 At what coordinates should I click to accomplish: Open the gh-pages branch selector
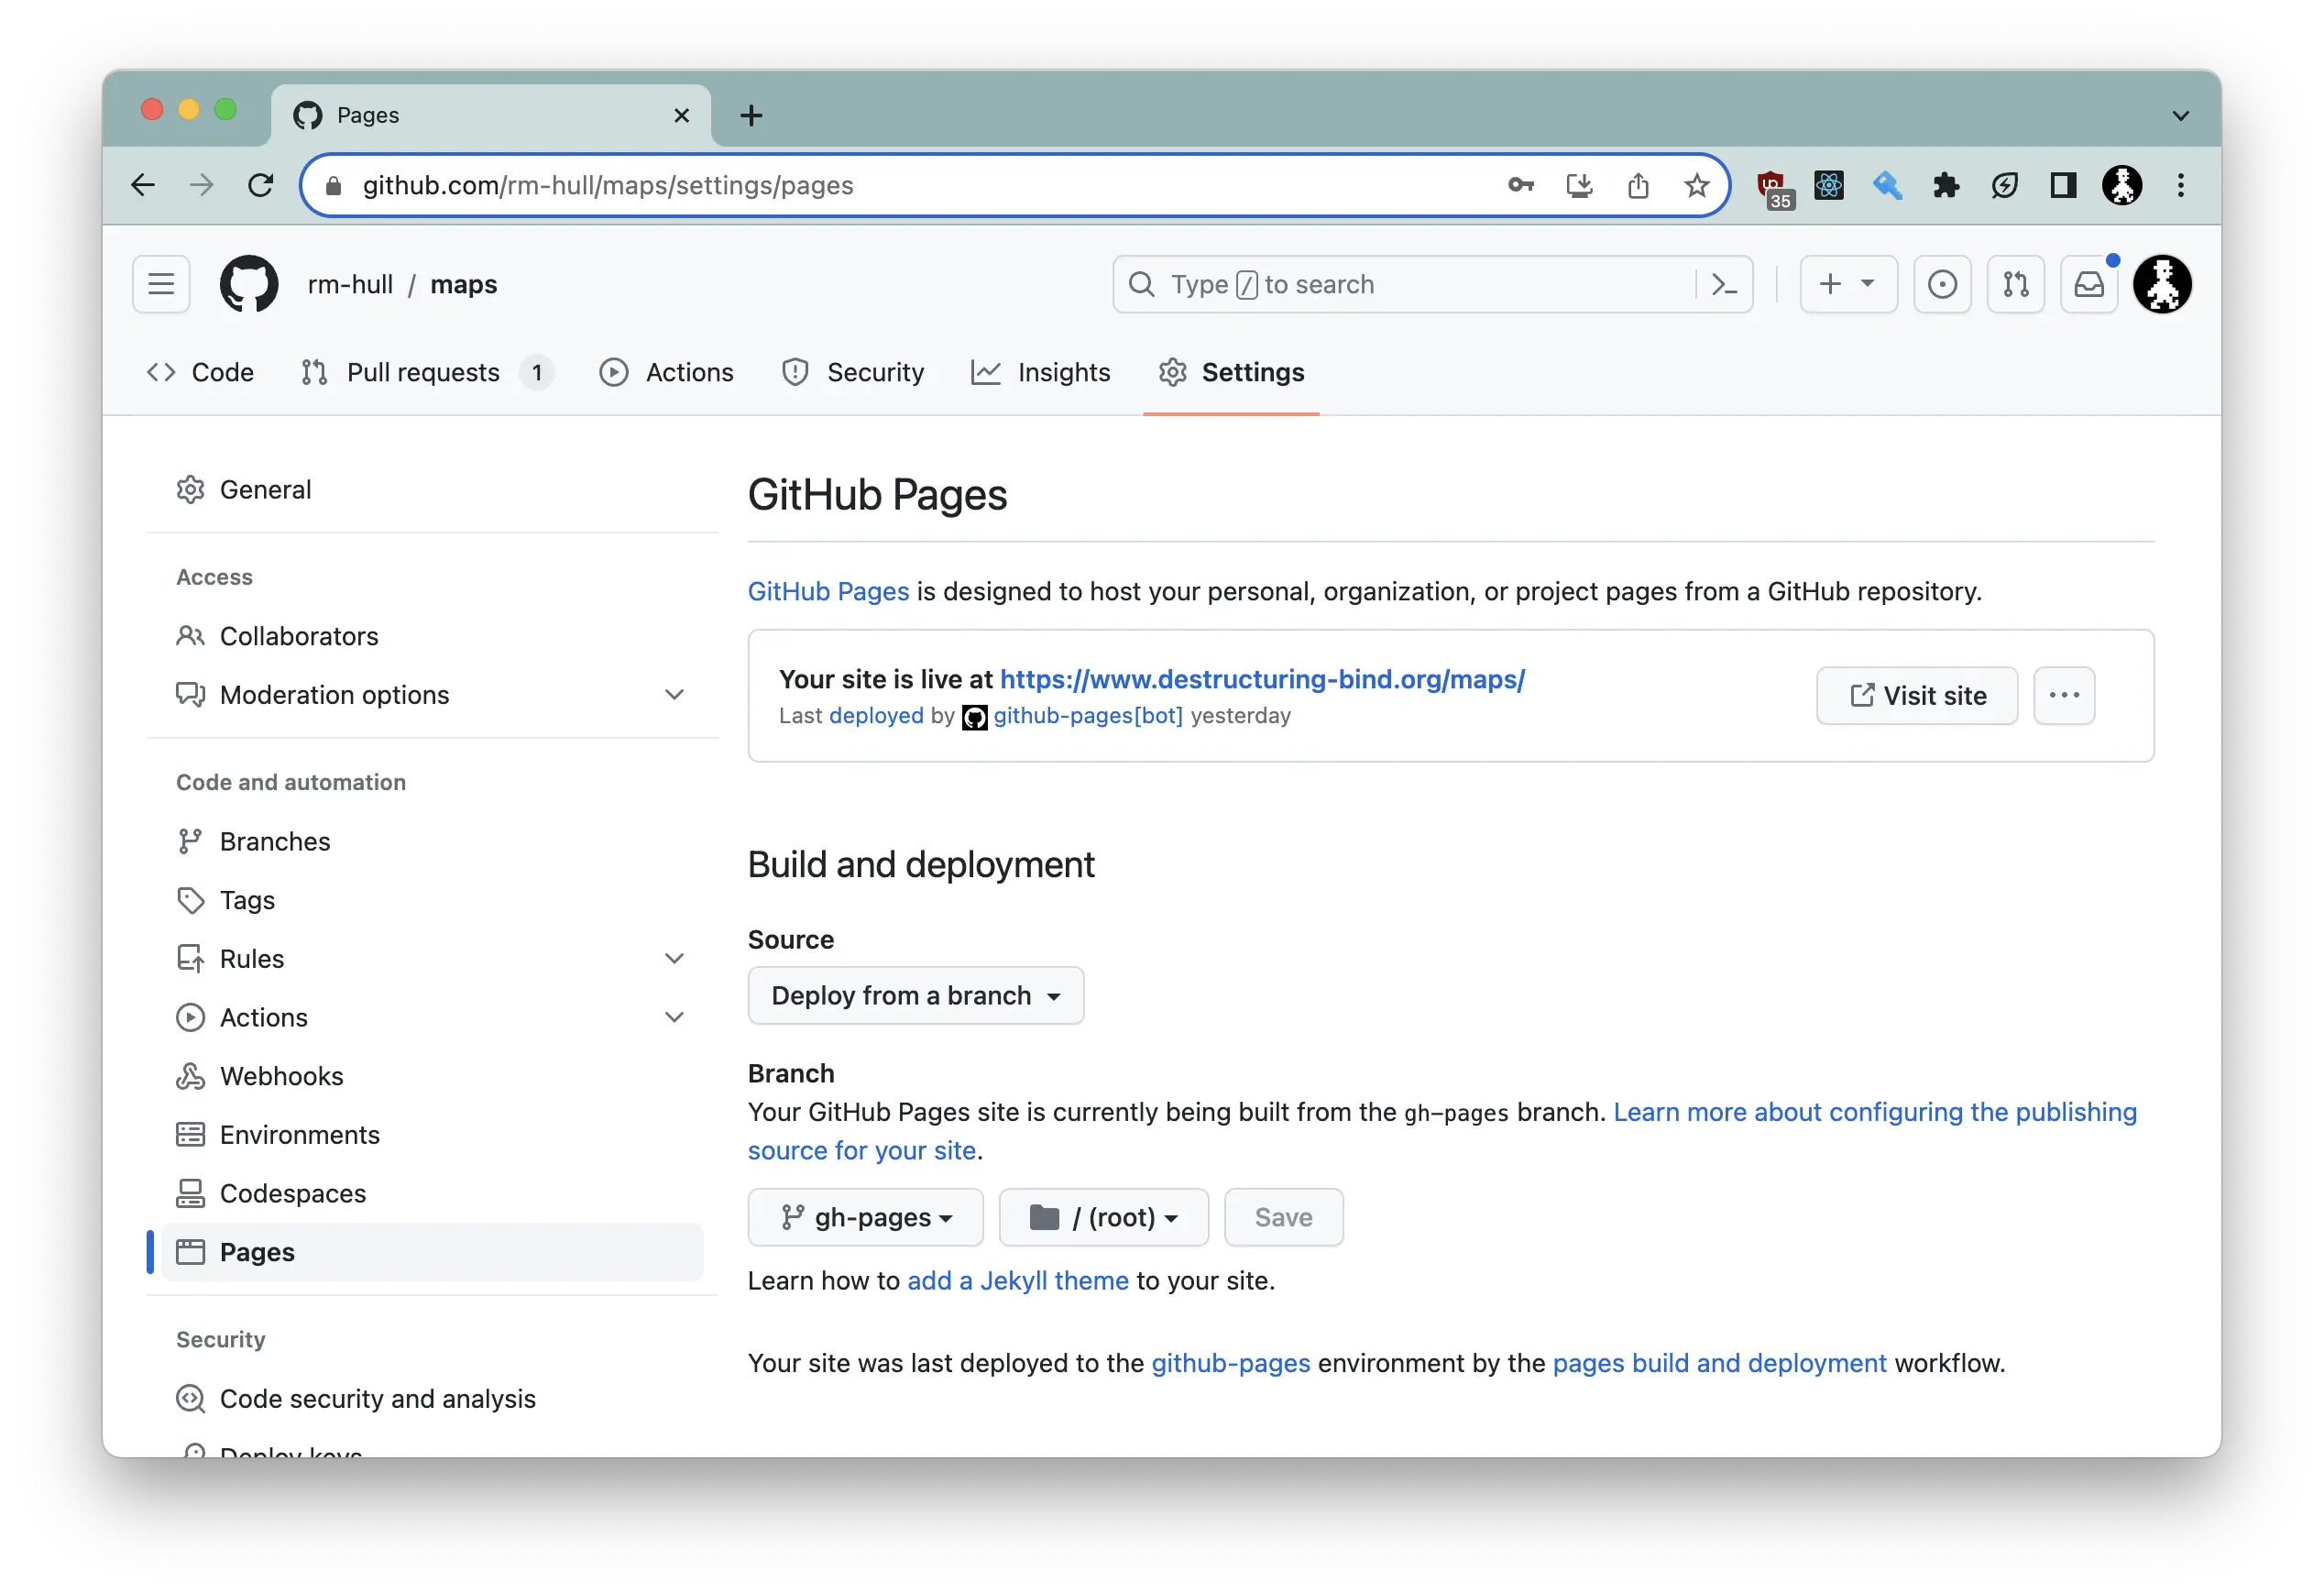pos(865,1217)
